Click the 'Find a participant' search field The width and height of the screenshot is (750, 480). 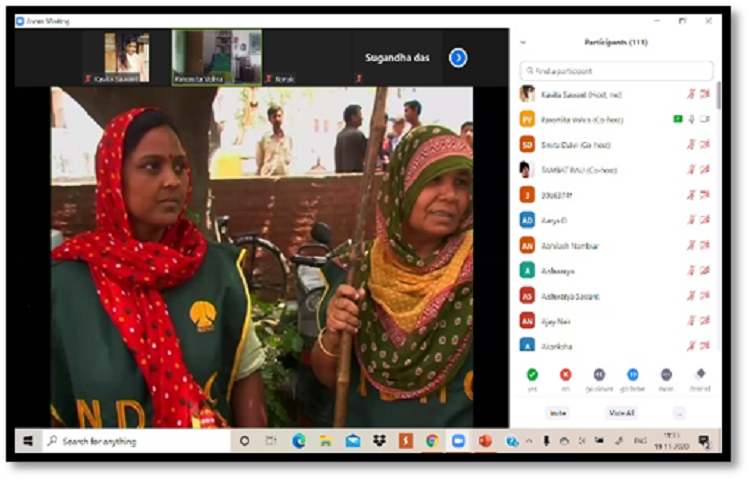616,71
